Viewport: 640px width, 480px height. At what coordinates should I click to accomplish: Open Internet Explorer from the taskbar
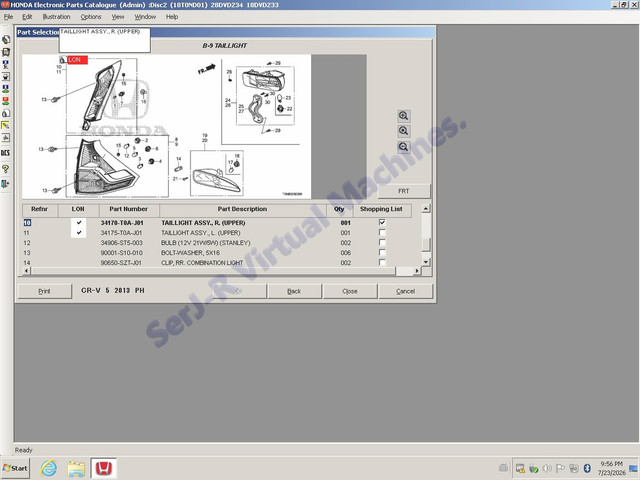pyautogui.click(x=49, y=468)
